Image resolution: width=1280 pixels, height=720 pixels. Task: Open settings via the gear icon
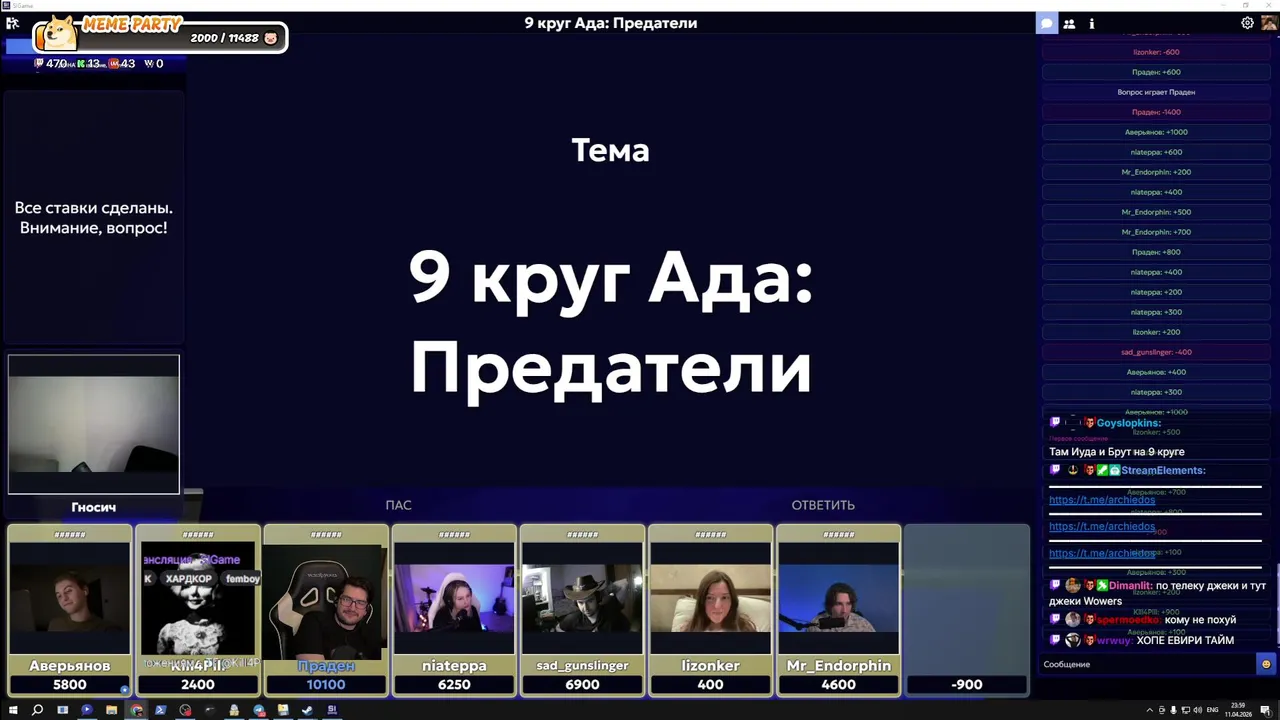coord(1247,23)
